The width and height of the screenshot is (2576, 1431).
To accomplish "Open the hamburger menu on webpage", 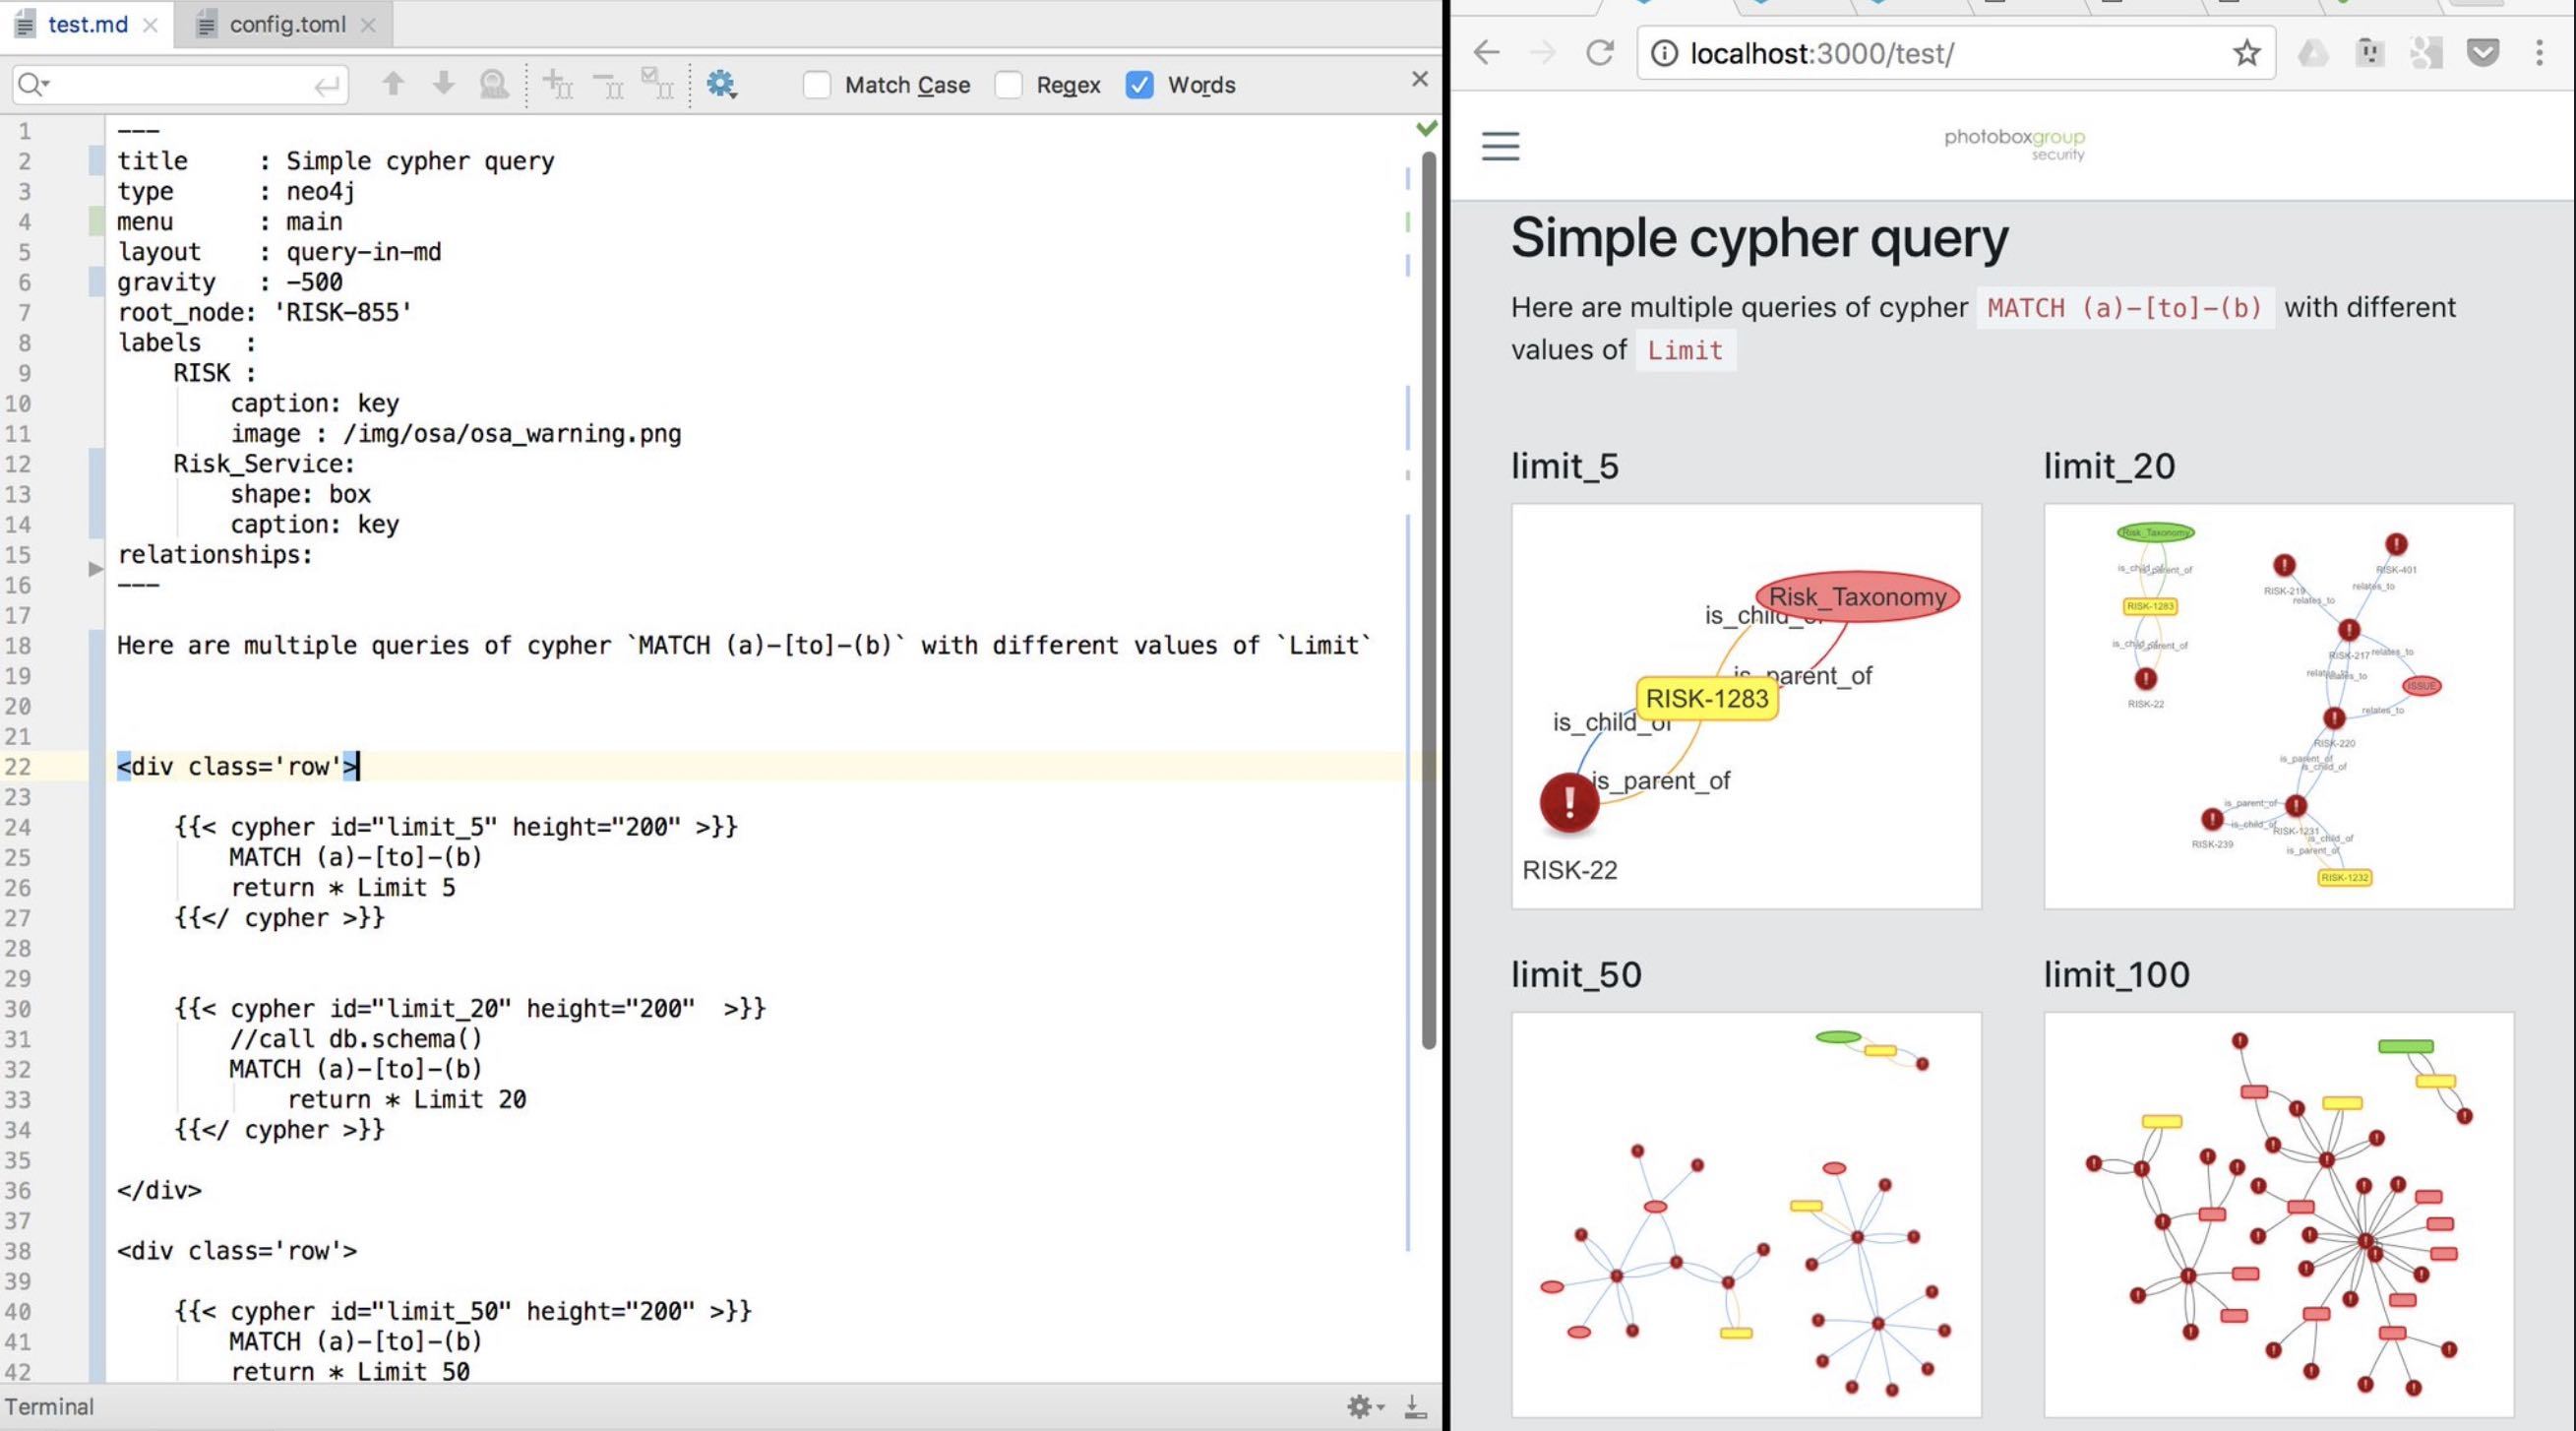I will point(1500,146).
